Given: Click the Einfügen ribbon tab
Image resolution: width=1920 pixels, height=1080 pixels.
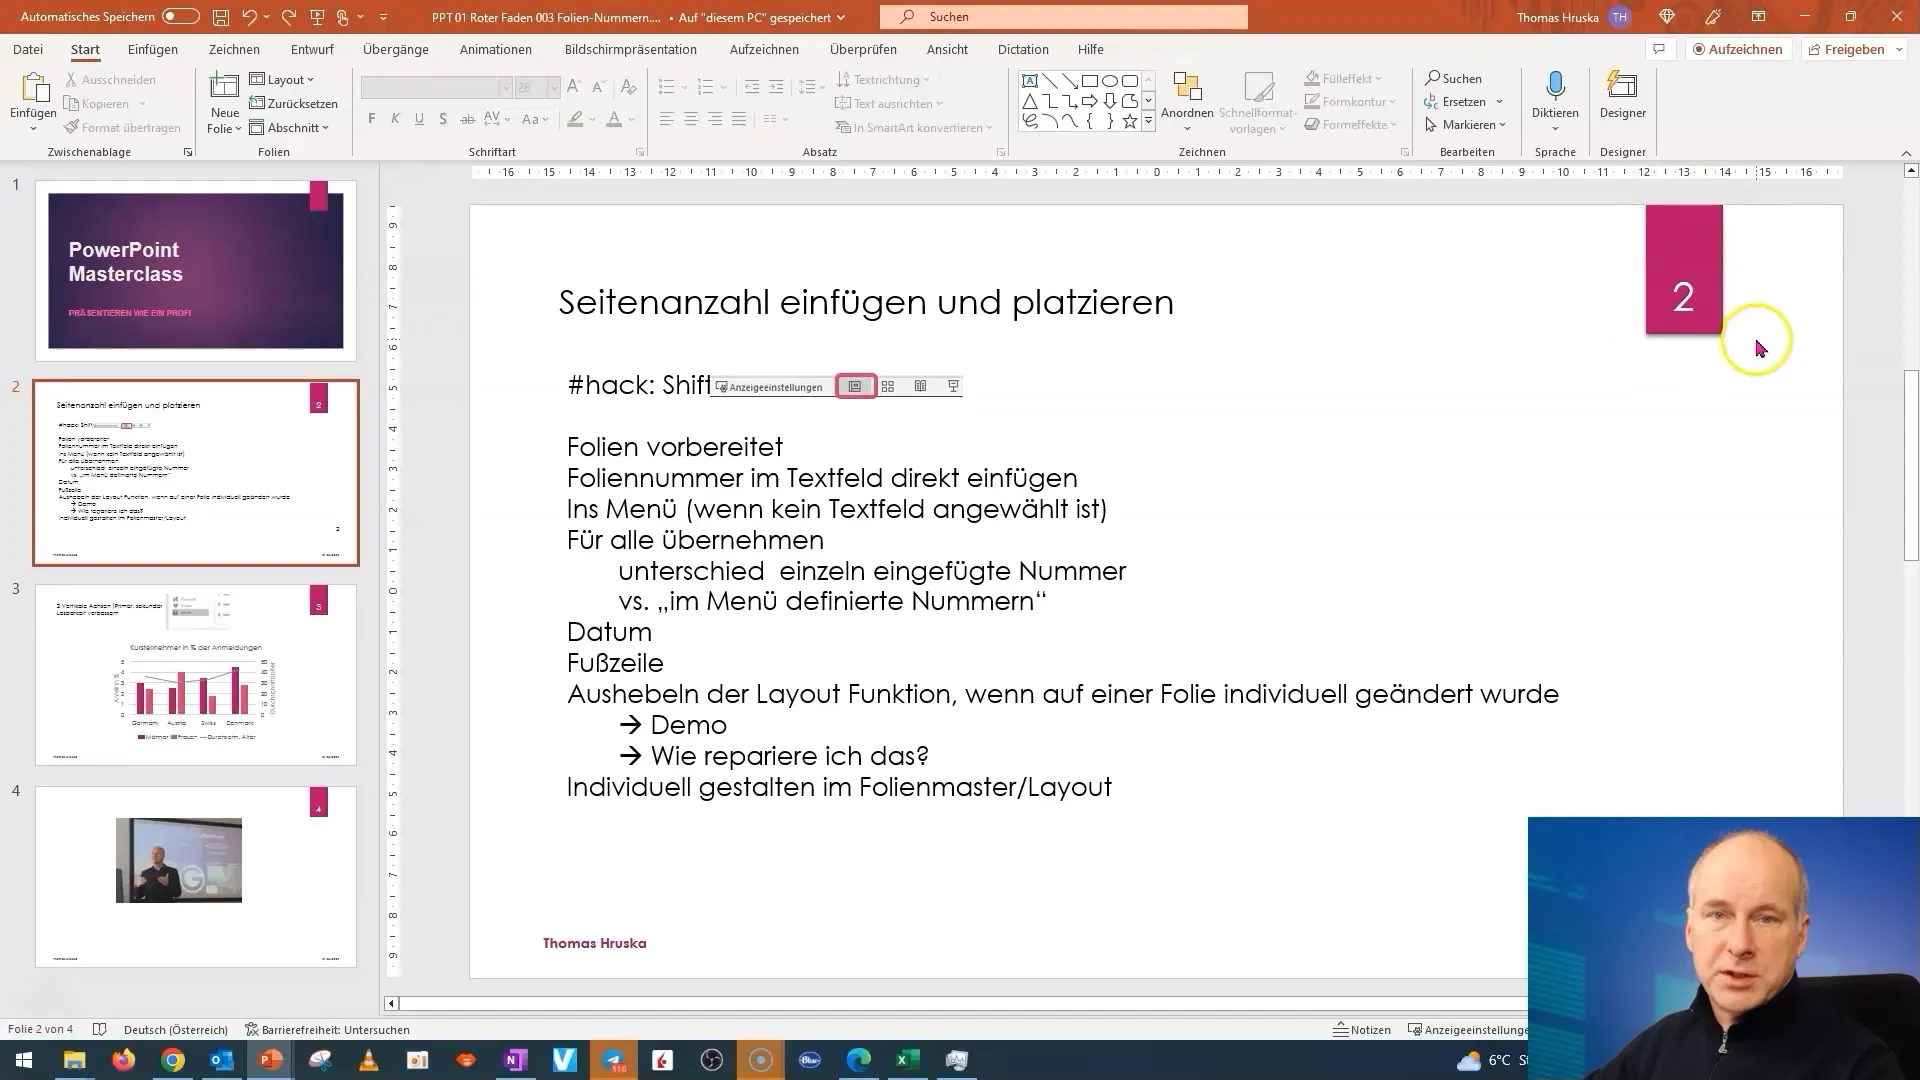Looking at the screenshot, I should click(x=153, y=49).
